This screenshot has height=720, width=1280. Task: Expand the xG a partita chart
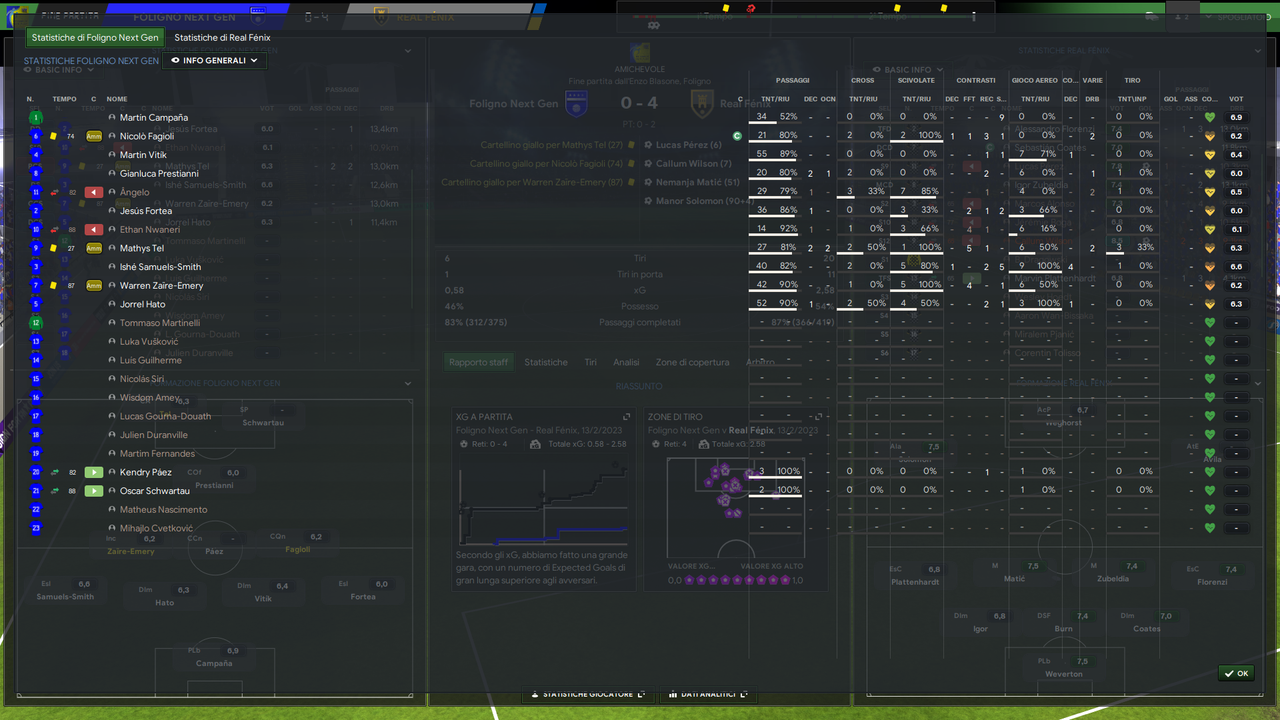[627, 416]
